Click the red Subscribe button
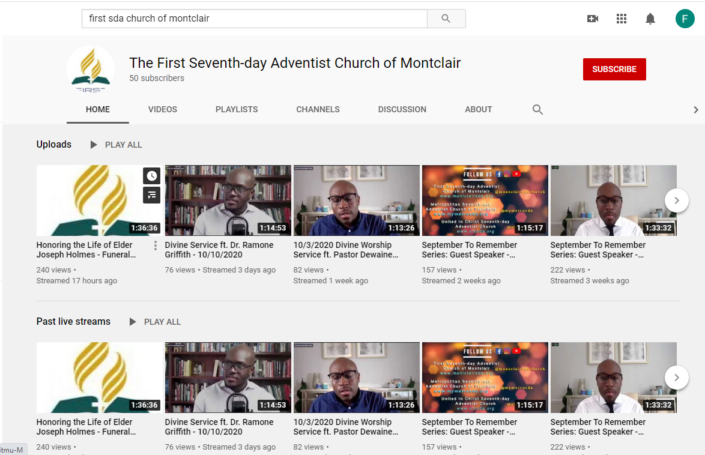This screenshot has width=705, height=455. coord(614,69)
